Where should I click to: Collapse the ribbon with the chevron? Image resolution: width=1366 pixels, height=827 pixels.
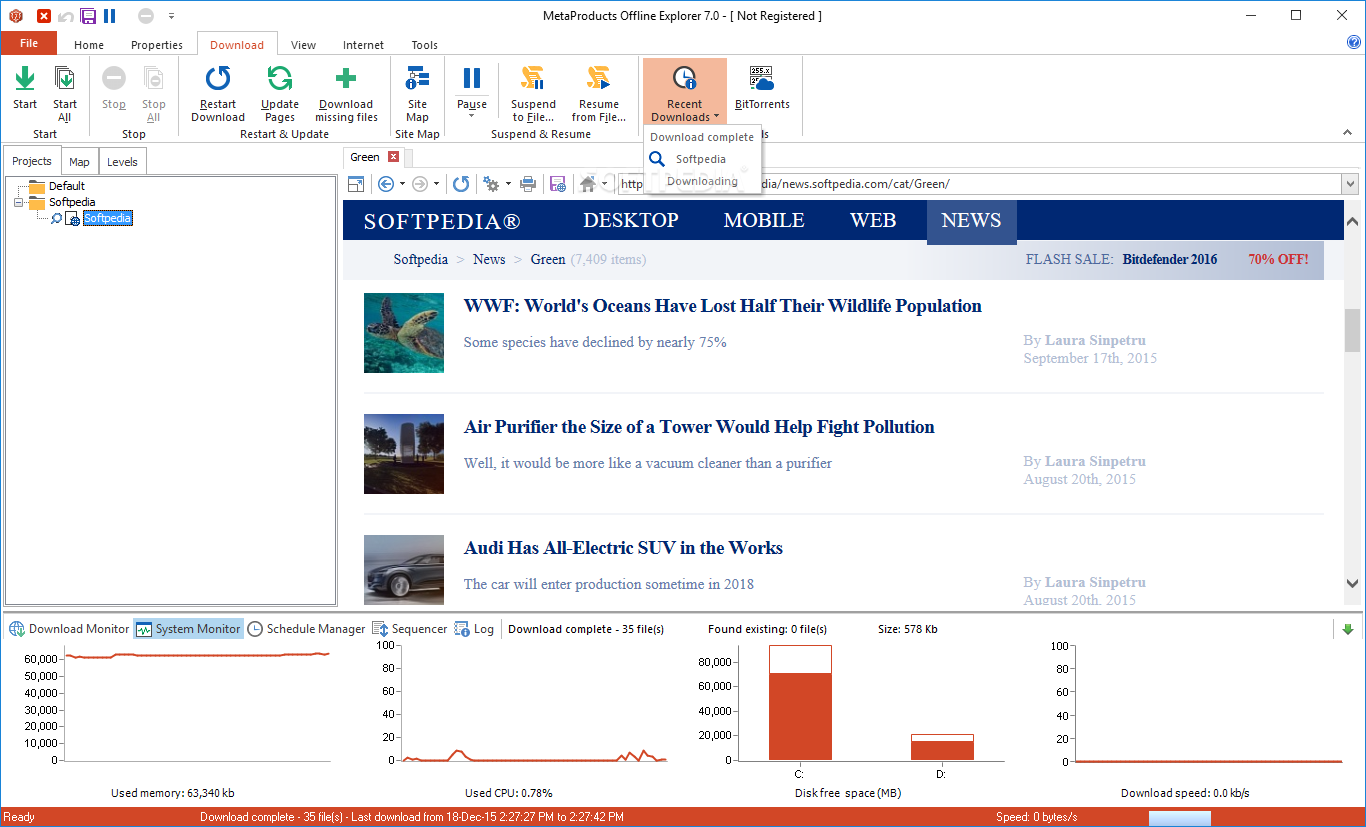[x=1347, y=132]
